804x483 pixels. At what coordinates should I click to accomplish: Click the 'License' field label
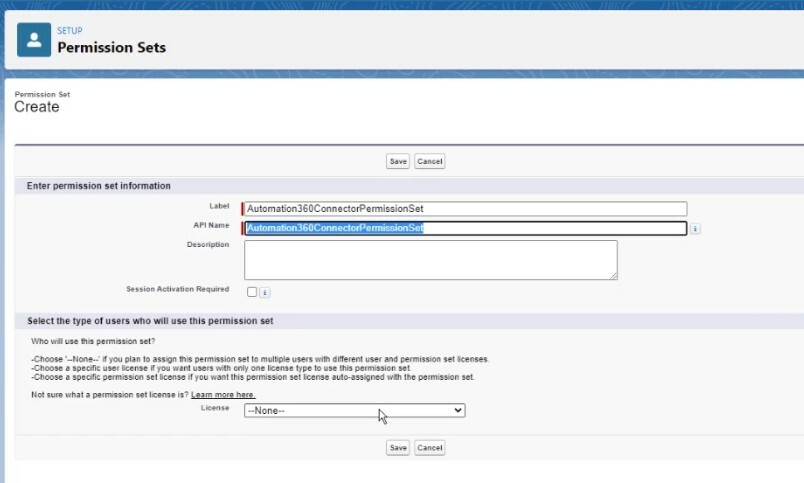[215, 408]
